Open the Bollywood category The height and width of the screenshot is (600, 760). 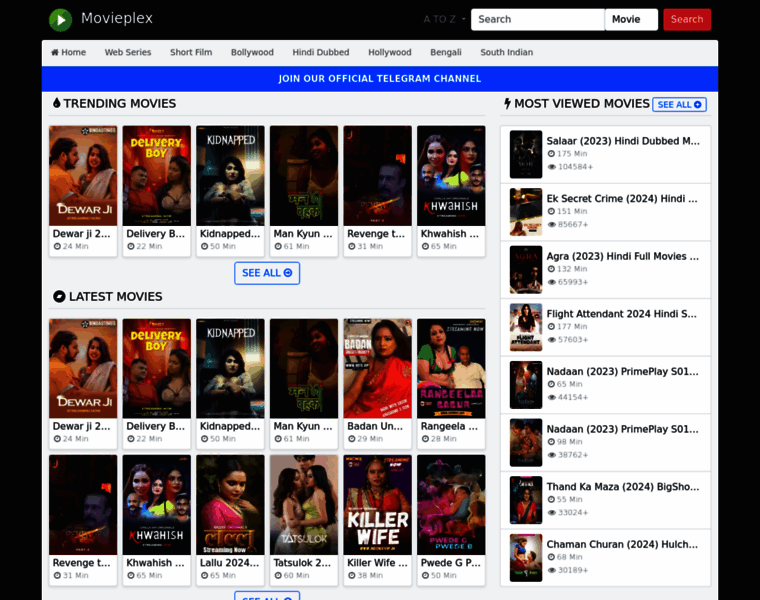252,52
